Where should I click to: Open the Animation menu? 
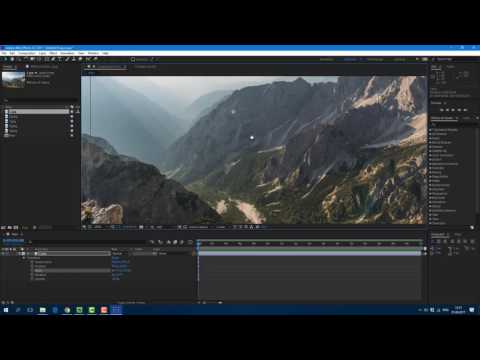point(67,53)
